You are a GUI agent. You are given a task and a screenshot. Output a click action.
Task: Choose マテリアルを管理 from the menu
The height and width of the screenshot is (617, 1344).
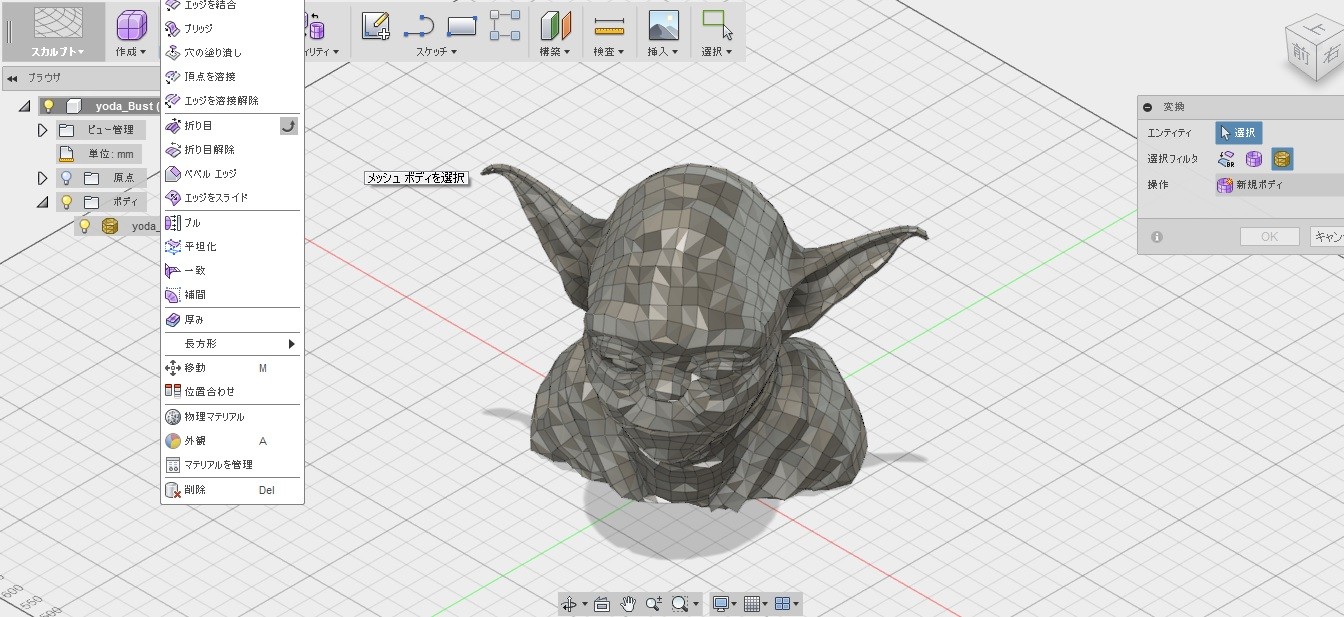(232, 465)
